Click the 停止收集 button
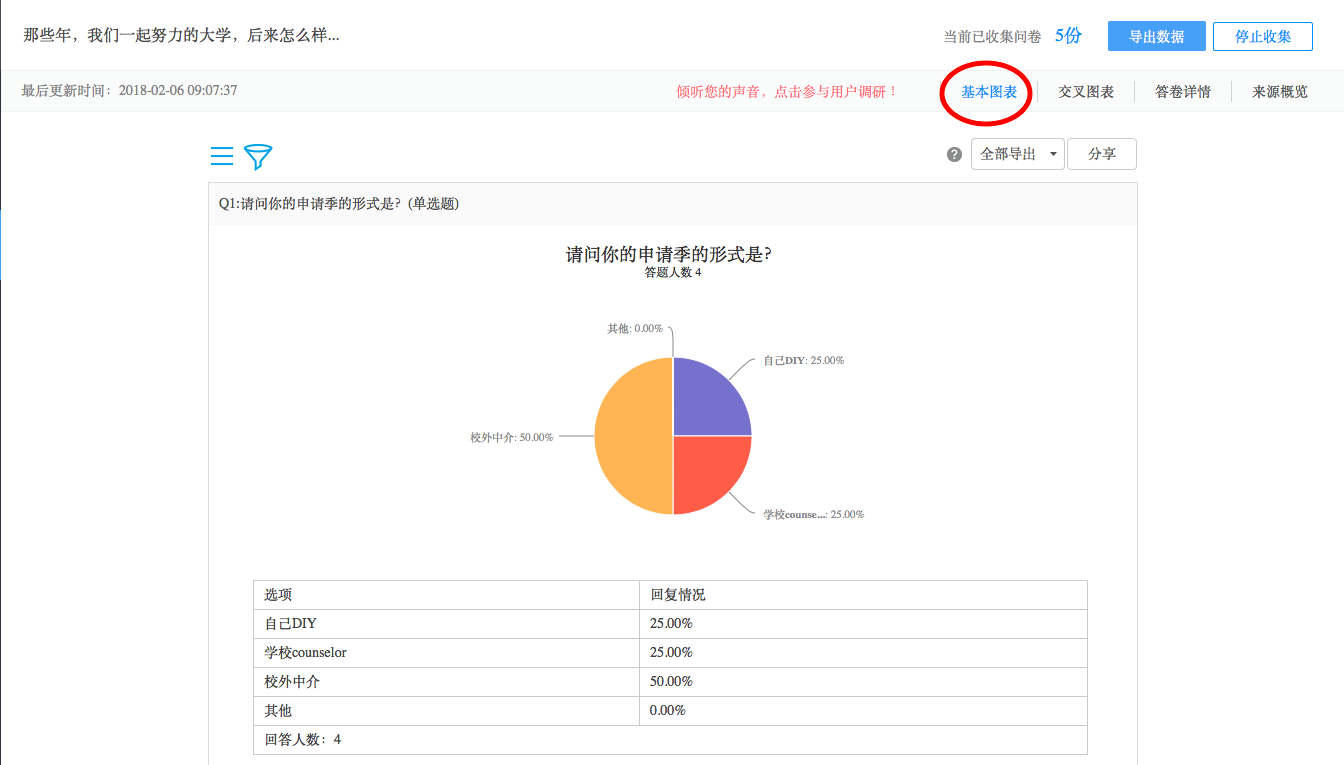Image resolution: width=1344 pixels, height=765 pixels. click(x=1263, y=36)
